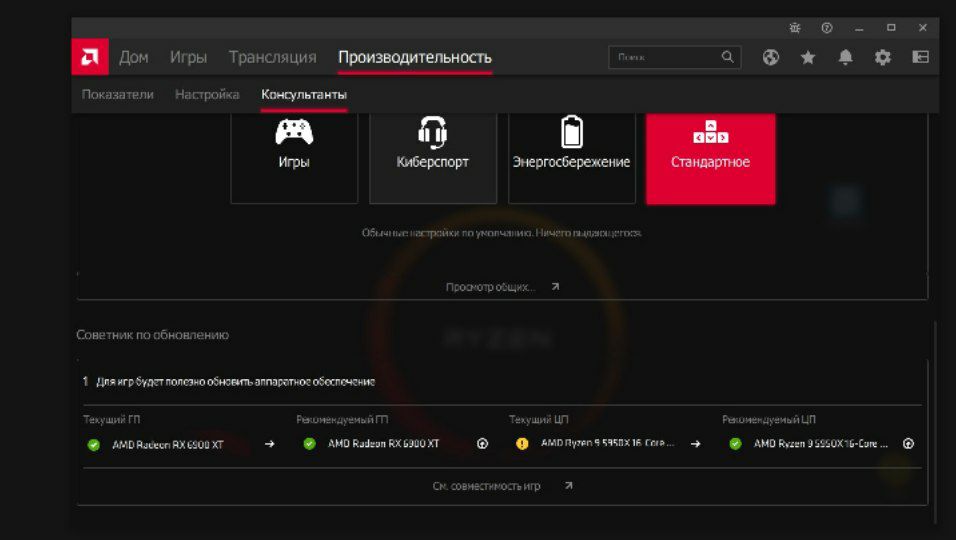Choose the Игры gamepad profile card
The width and height of the screenshot is (956, 540).
(294, 158)
